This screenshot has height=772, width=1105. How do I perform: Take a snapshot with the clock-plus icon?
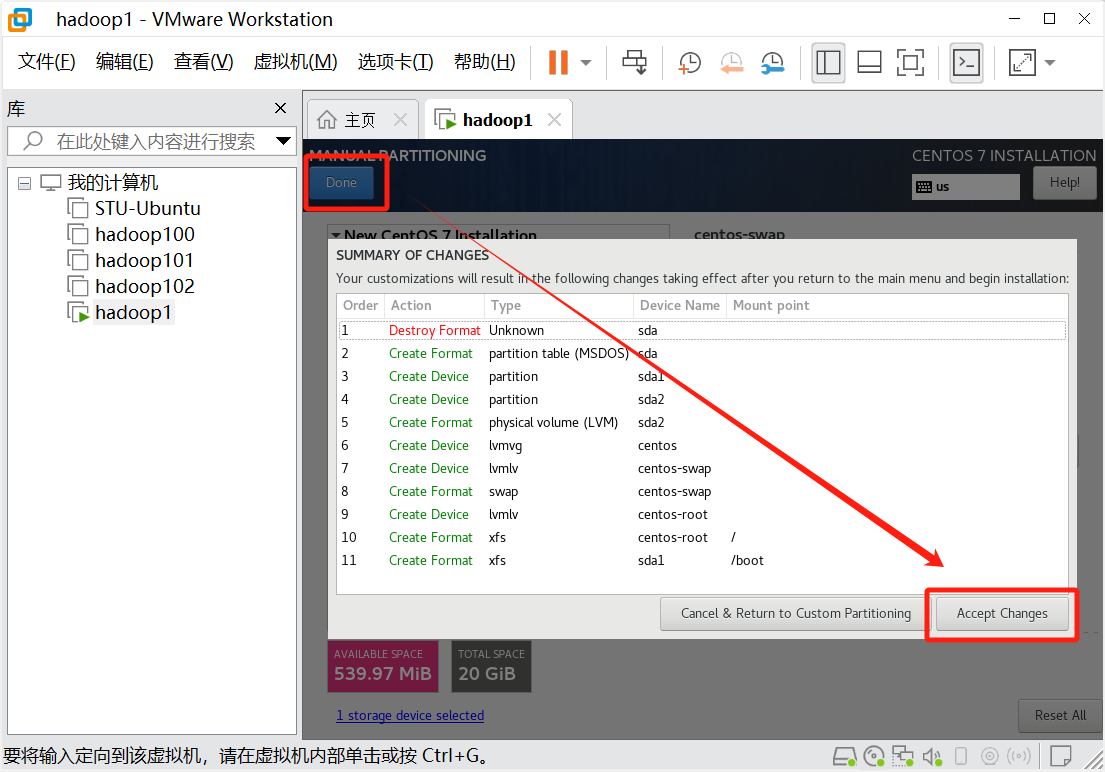click(689, 63)
